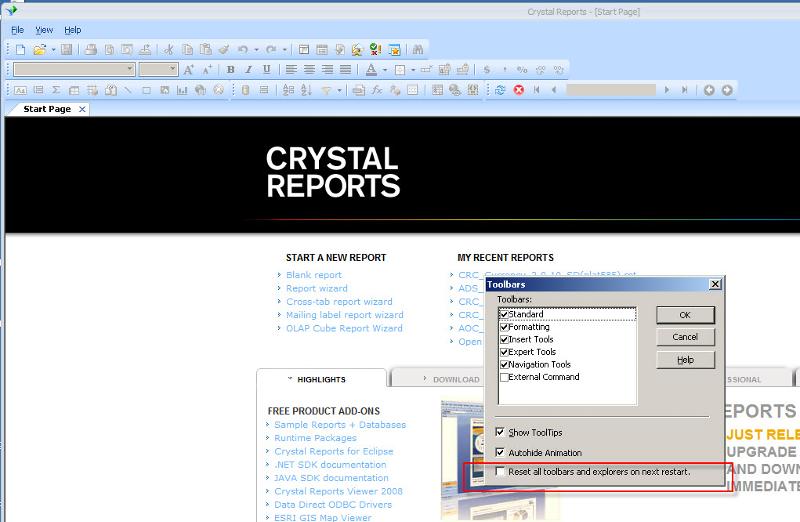Select the Start Page tab
The height and width of the screenshot is (522, 800).
click(x=47, y=109)
